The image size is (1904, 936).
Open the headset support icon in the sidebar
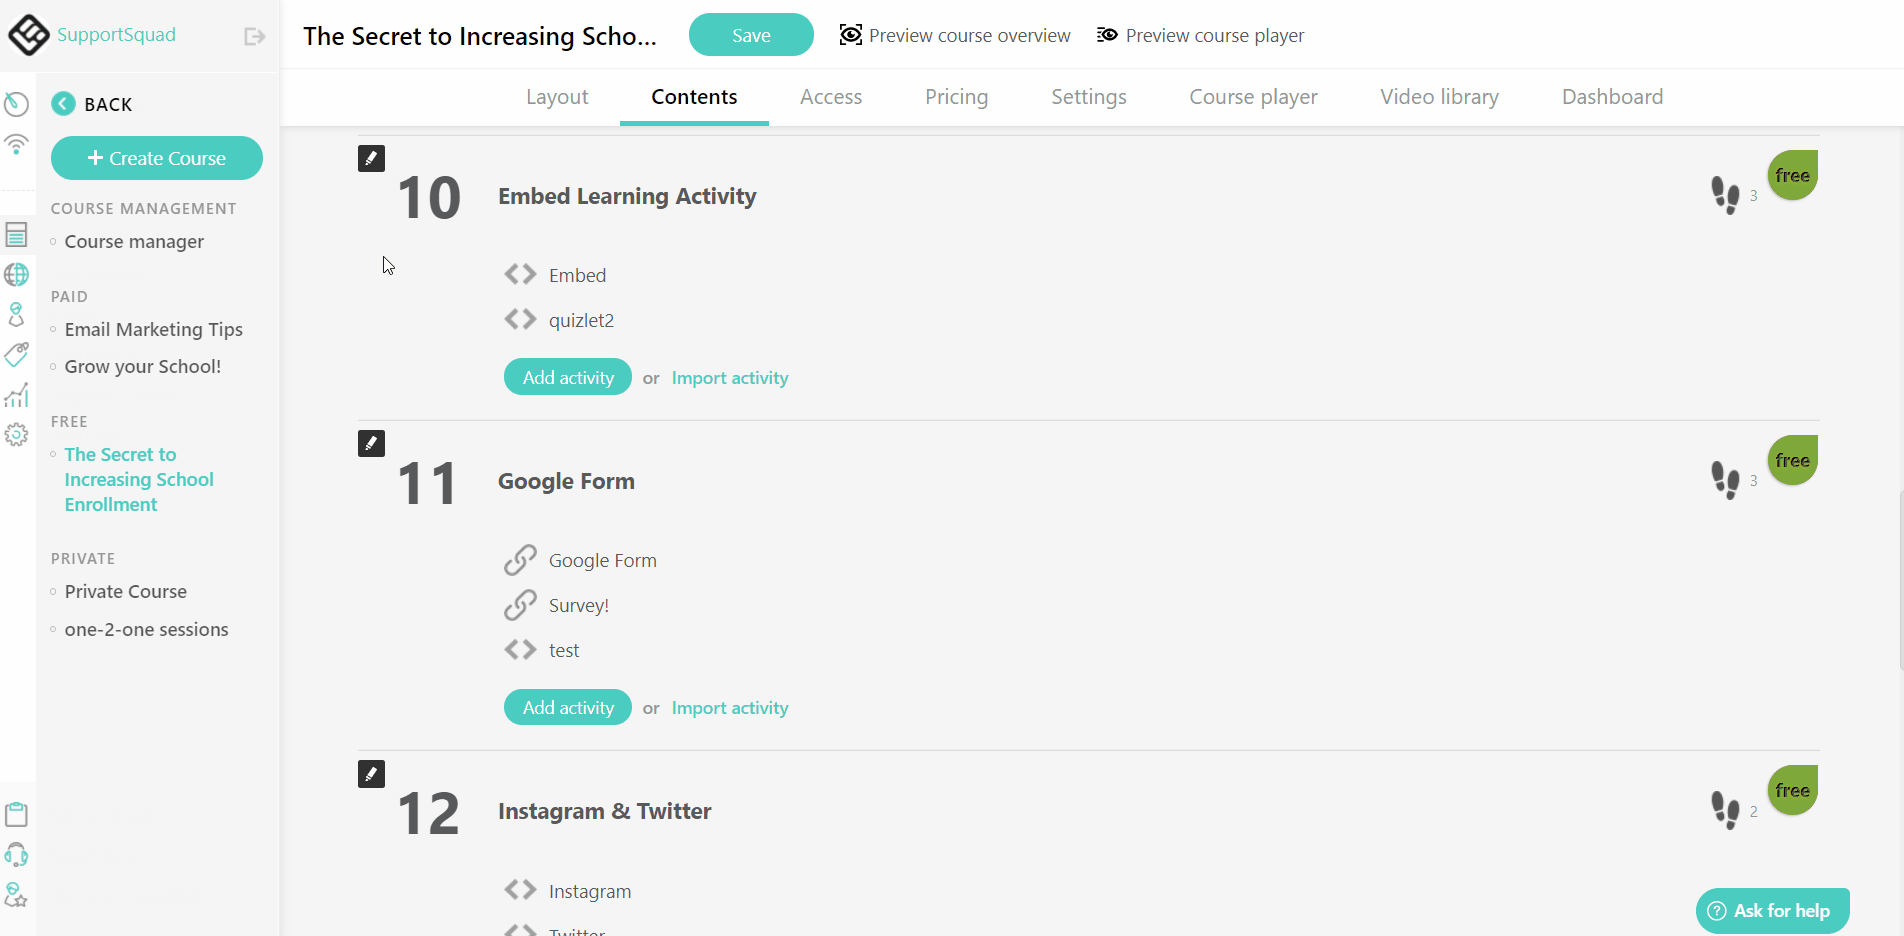(16, 854)
